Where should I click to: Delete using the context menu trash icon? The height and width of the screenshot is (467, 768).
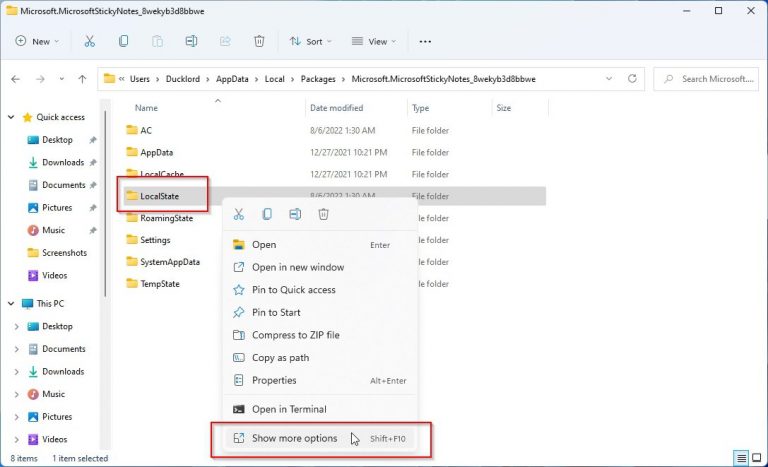tap(323, 214)
